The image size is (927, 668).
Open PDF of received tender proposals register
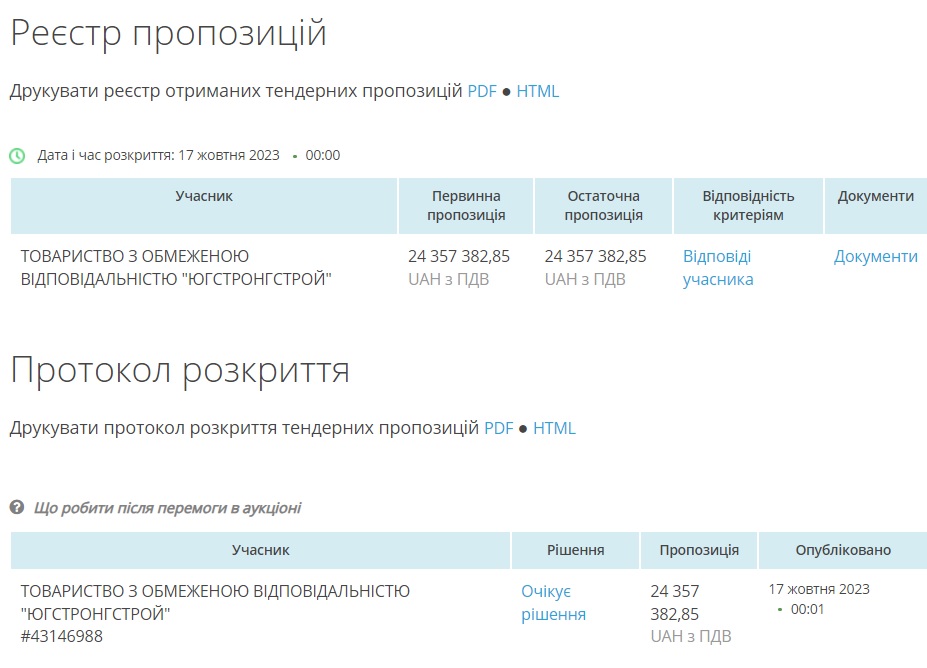482,91
